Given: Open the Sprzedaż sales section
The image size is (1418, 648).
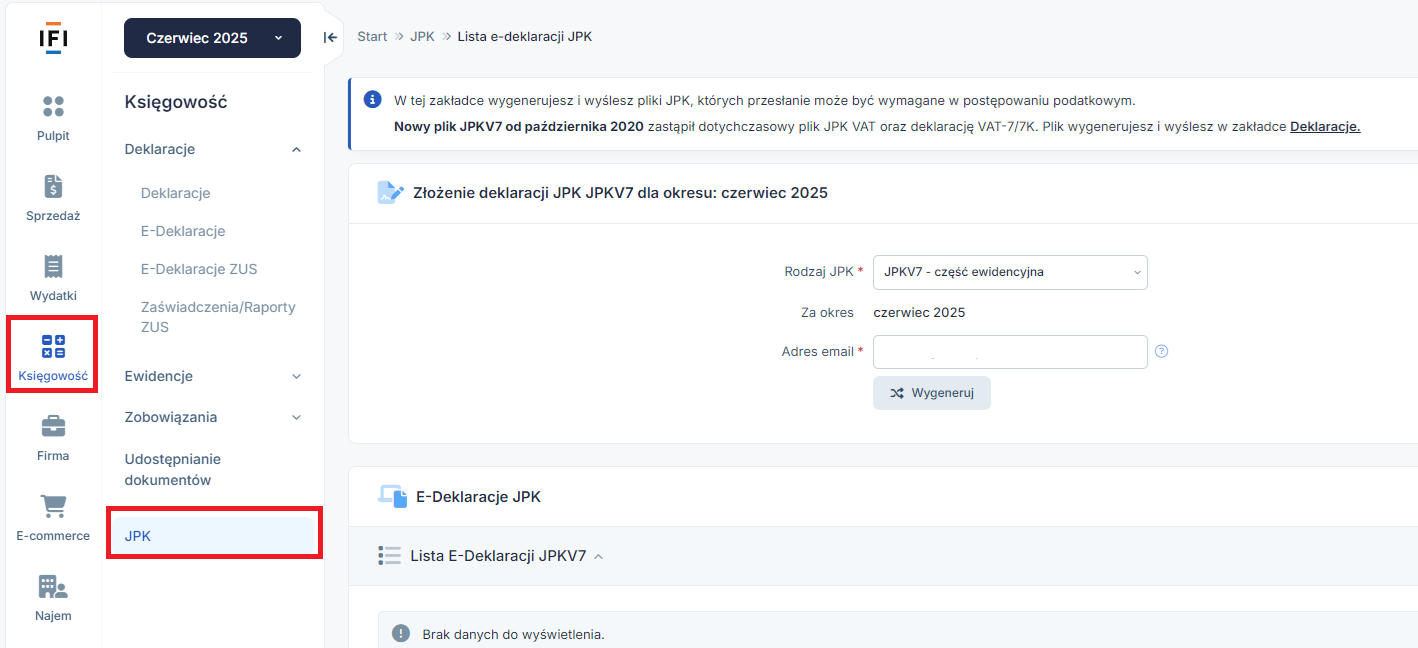Looking at the screenshot, I should [x=53, y=199].
